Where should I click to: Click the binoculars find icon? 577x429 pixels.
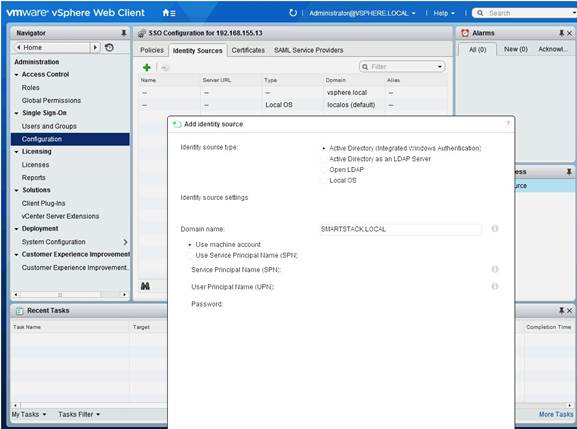145,286
